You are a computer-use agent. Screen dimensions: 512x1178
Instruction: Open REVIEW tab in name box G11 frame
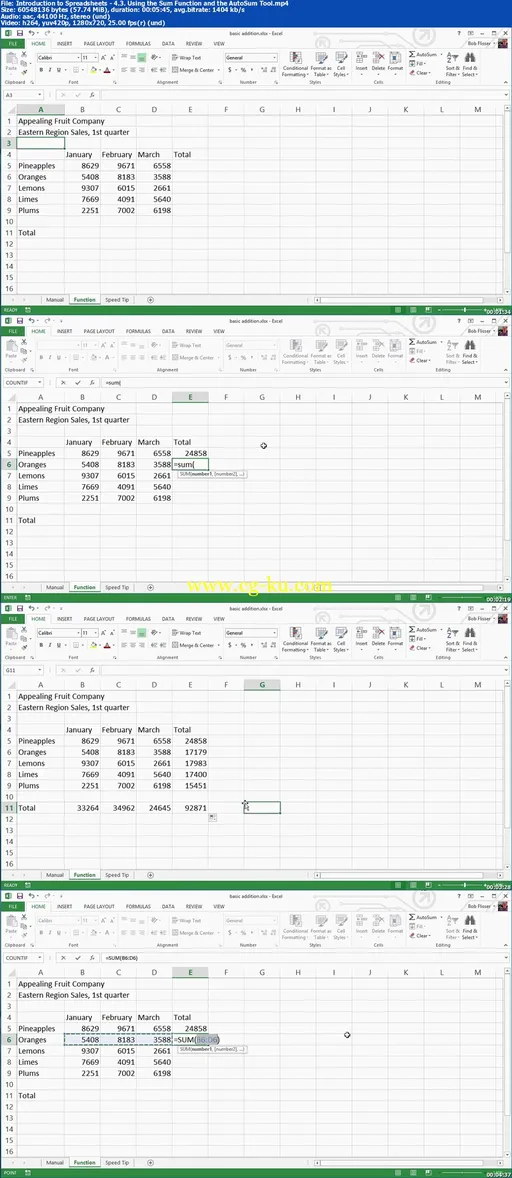coord(194,620)
